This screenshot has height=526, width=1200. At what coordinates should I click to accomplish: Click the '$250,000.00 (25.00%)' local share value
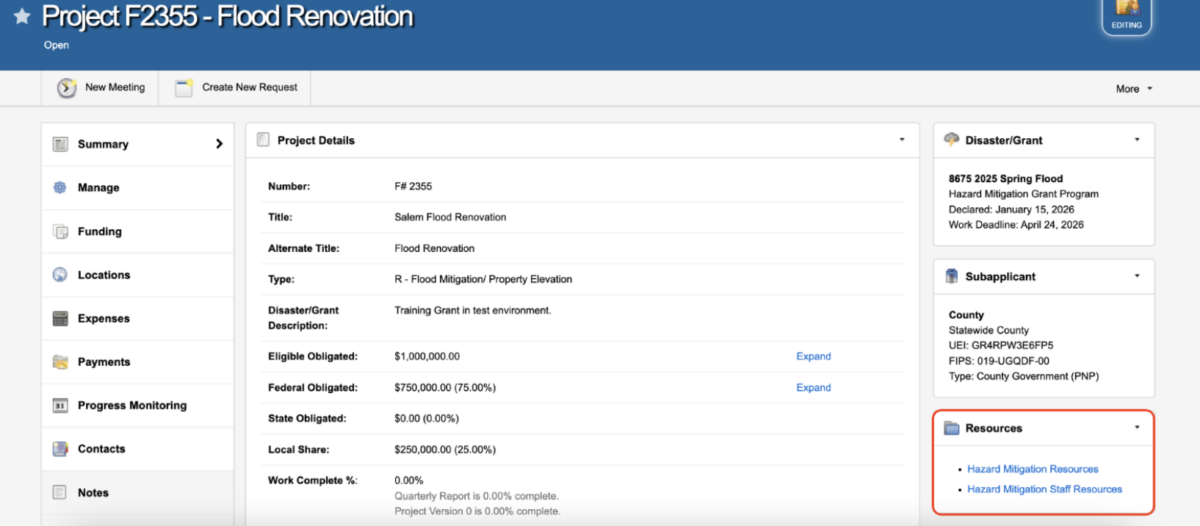pos(445,449)
